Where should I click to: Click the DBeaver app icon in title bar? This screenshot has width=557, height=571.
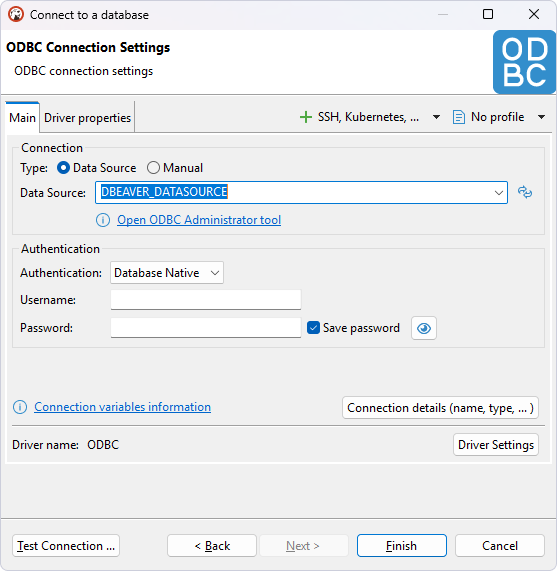pyautogui.click(x=16, y=15)
